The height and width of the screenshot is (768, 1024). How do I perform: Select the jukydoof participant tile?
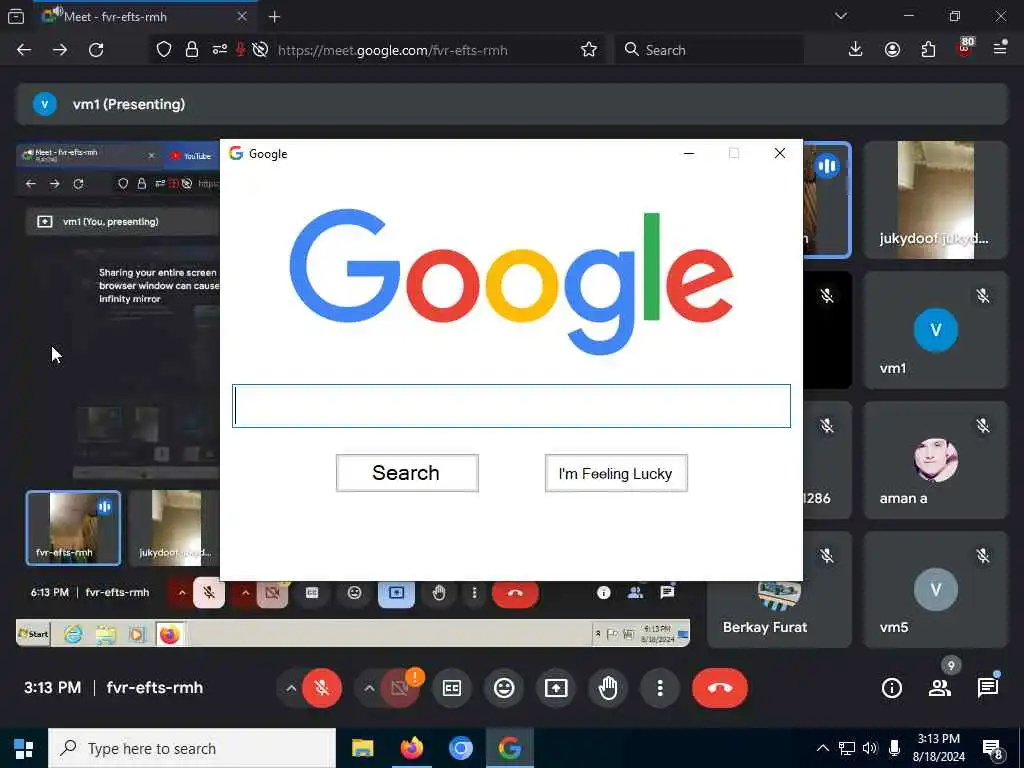935,199
